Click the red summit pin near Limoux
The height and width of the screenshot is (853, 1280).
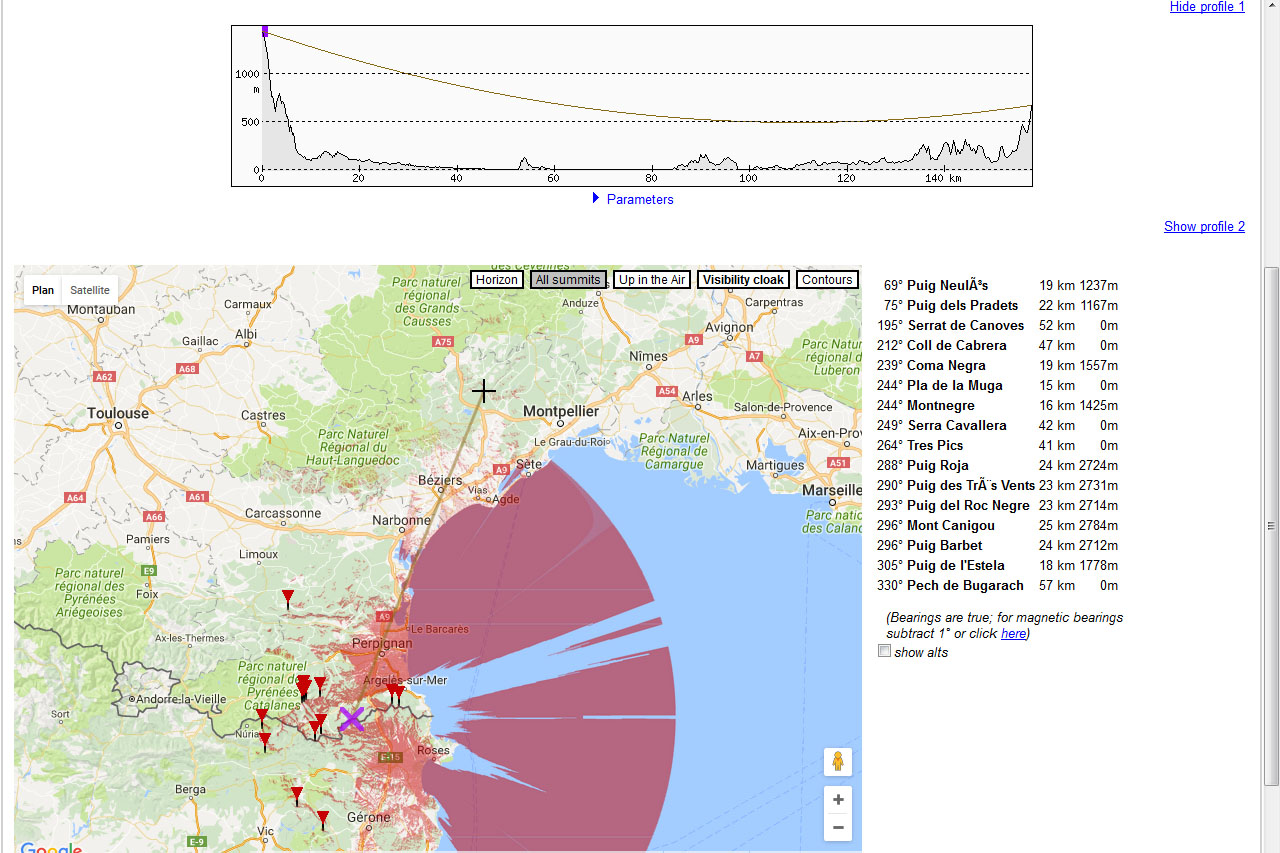[x=288, y=599]
